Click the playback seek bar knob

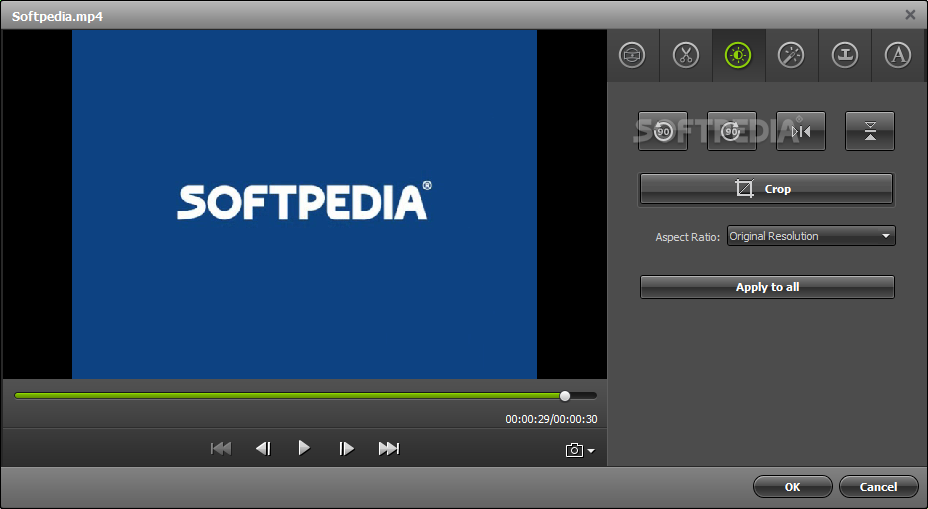coord(565,396)
